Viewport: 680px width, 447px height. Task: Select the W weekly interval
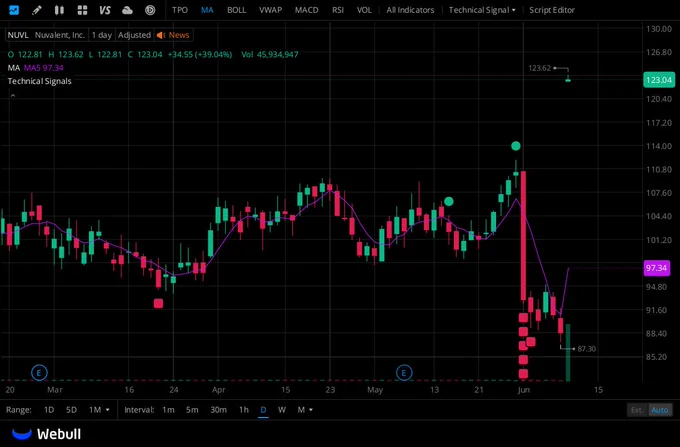pos(282,410)
